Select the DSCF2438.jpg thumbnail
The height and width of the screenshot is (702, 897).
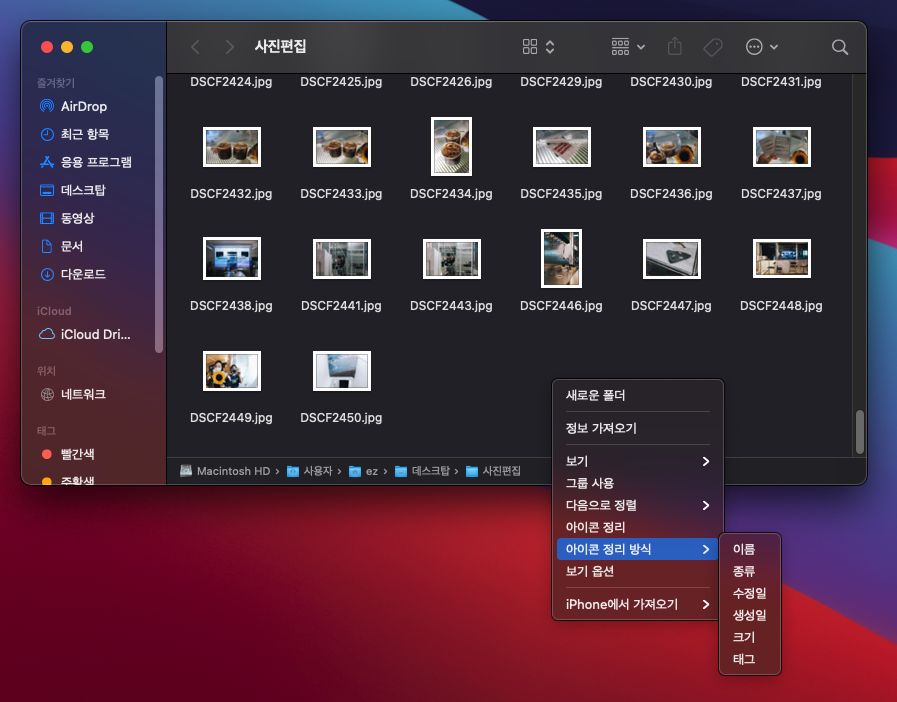(232, 259)
